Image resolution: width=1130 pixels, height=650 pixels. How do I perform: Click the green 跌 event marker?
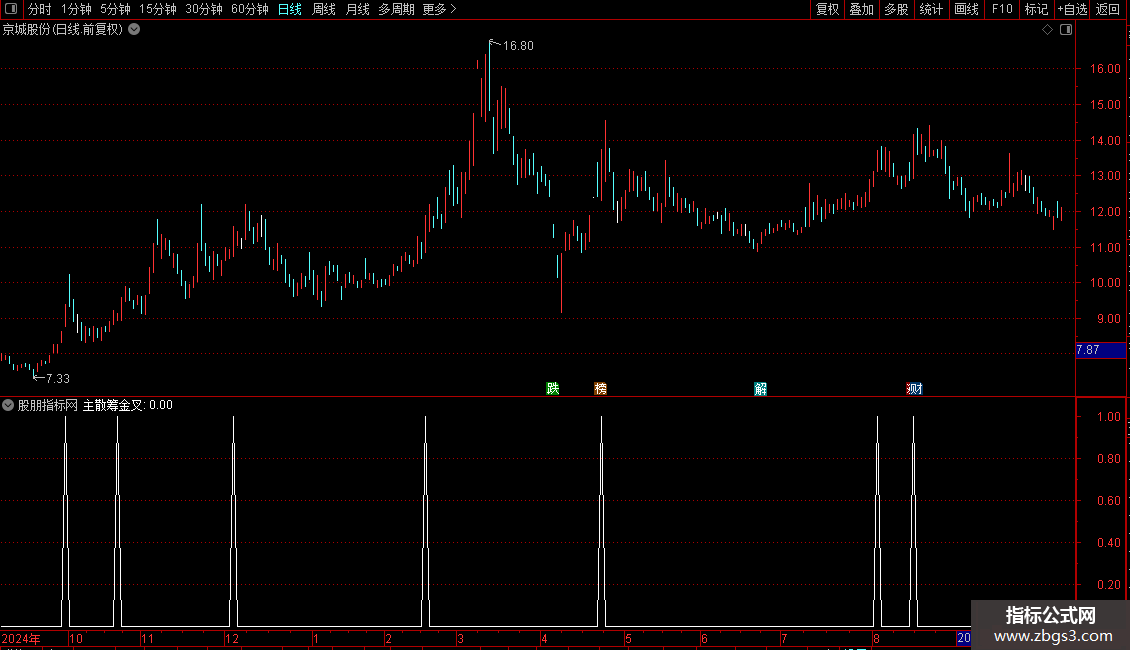pyautogui.click(x=553, y=388)
